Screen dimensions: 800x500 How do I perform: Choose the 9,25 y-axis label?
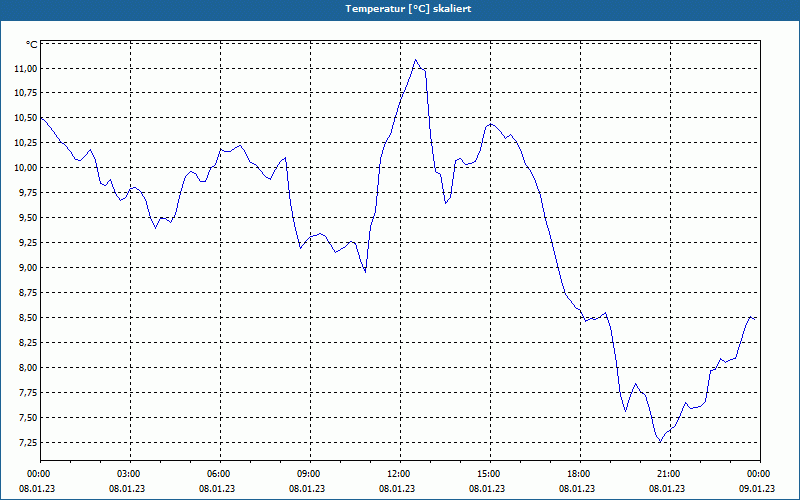[28, 243]
